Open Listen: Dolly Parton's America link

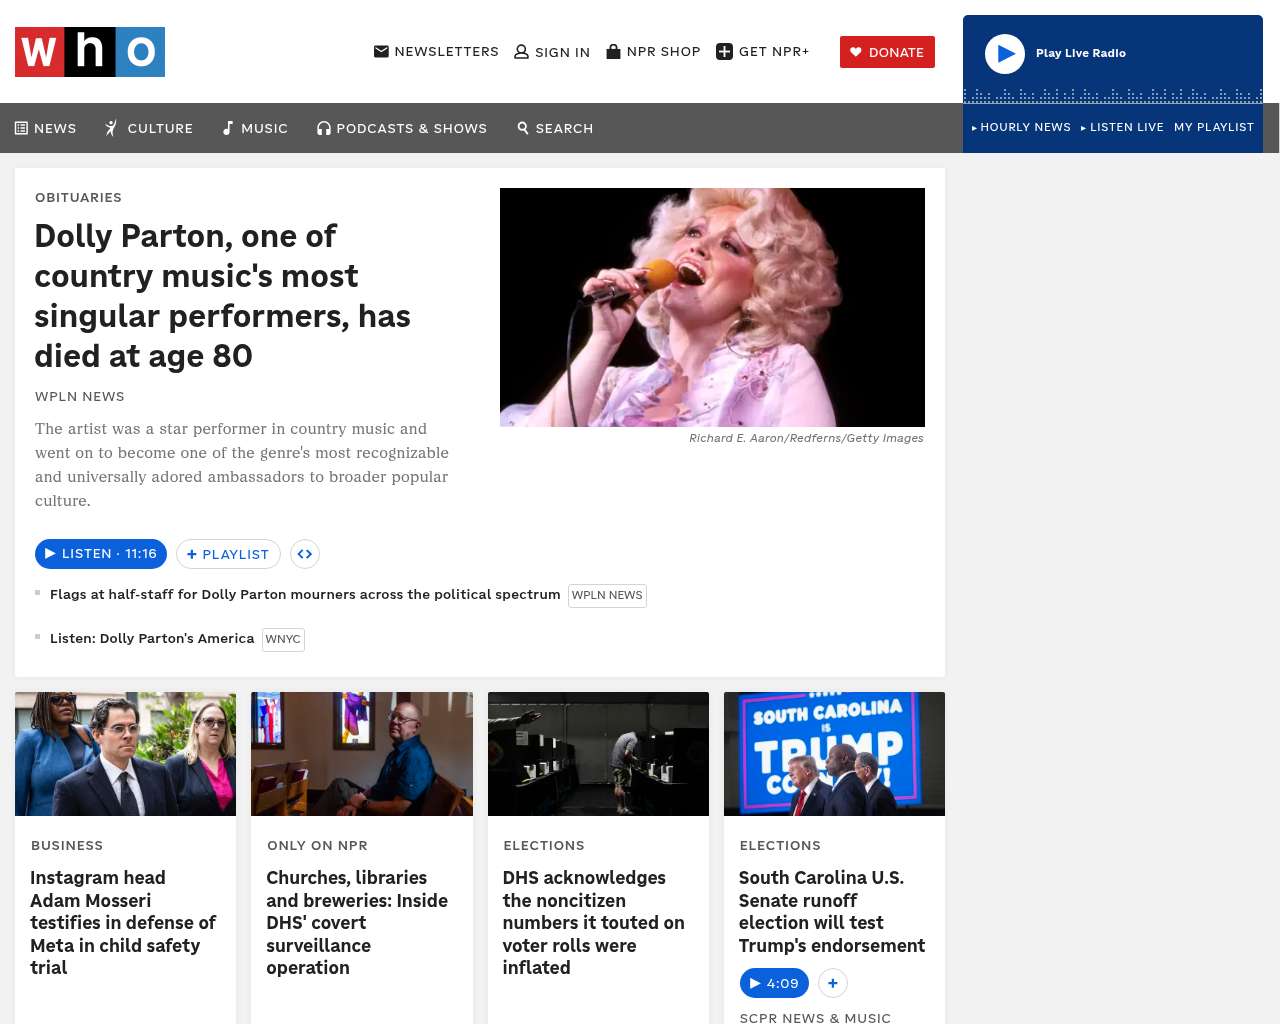tap(152, 638)
